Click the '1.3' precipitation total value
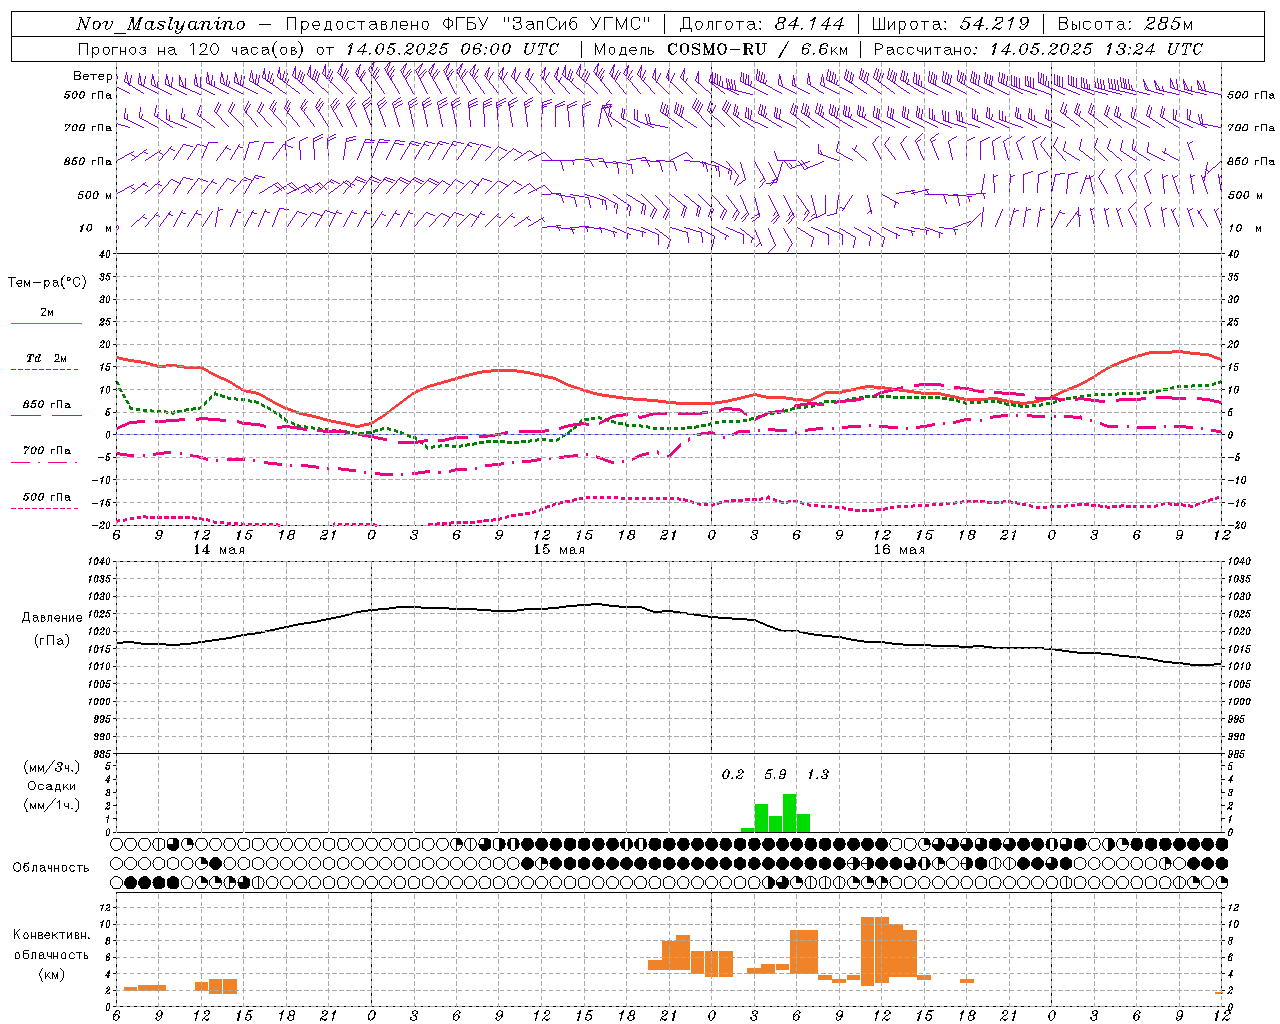Viewport: 1280px width, 1024px height. click(x=817, y=774)
